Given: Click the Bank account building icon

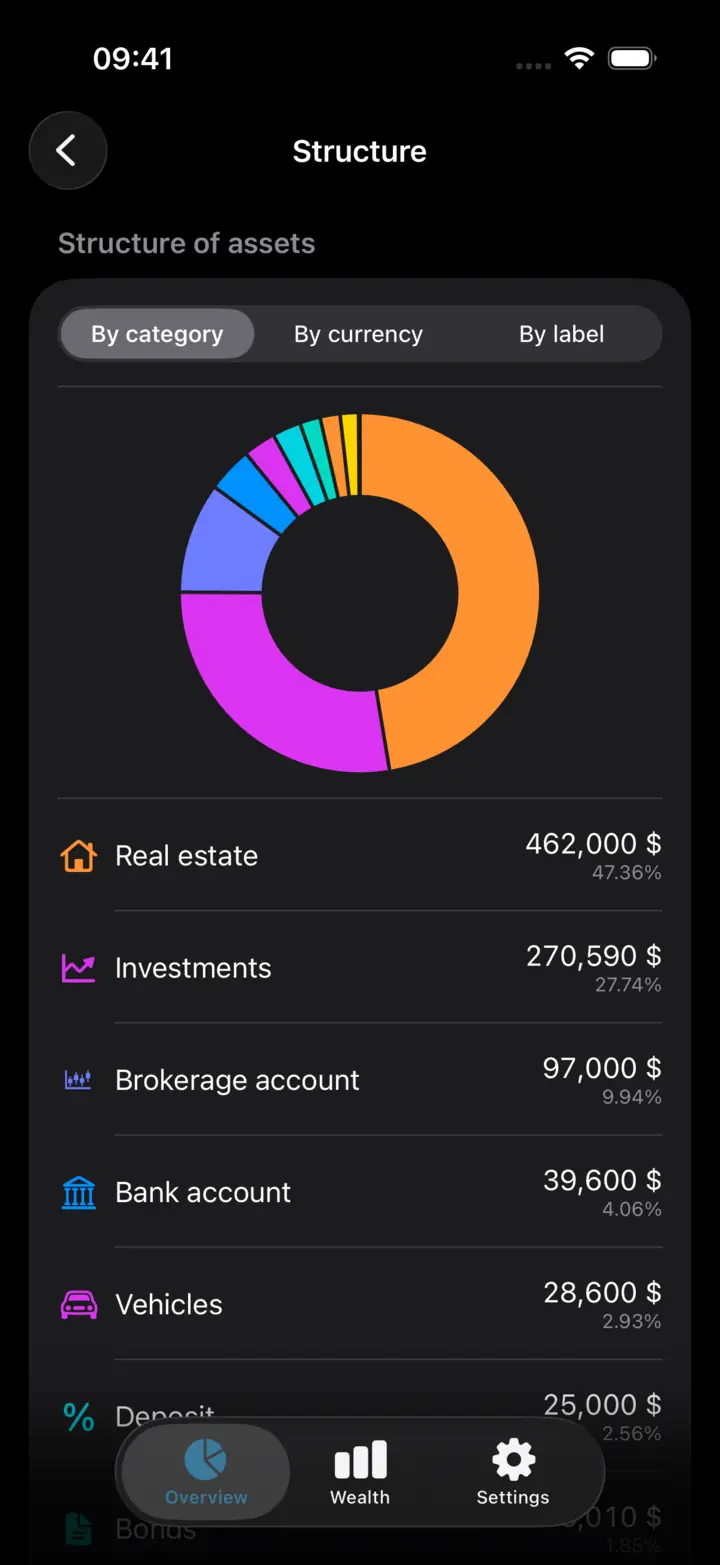Looking at the screenshot, I should tap(79, 1192).
